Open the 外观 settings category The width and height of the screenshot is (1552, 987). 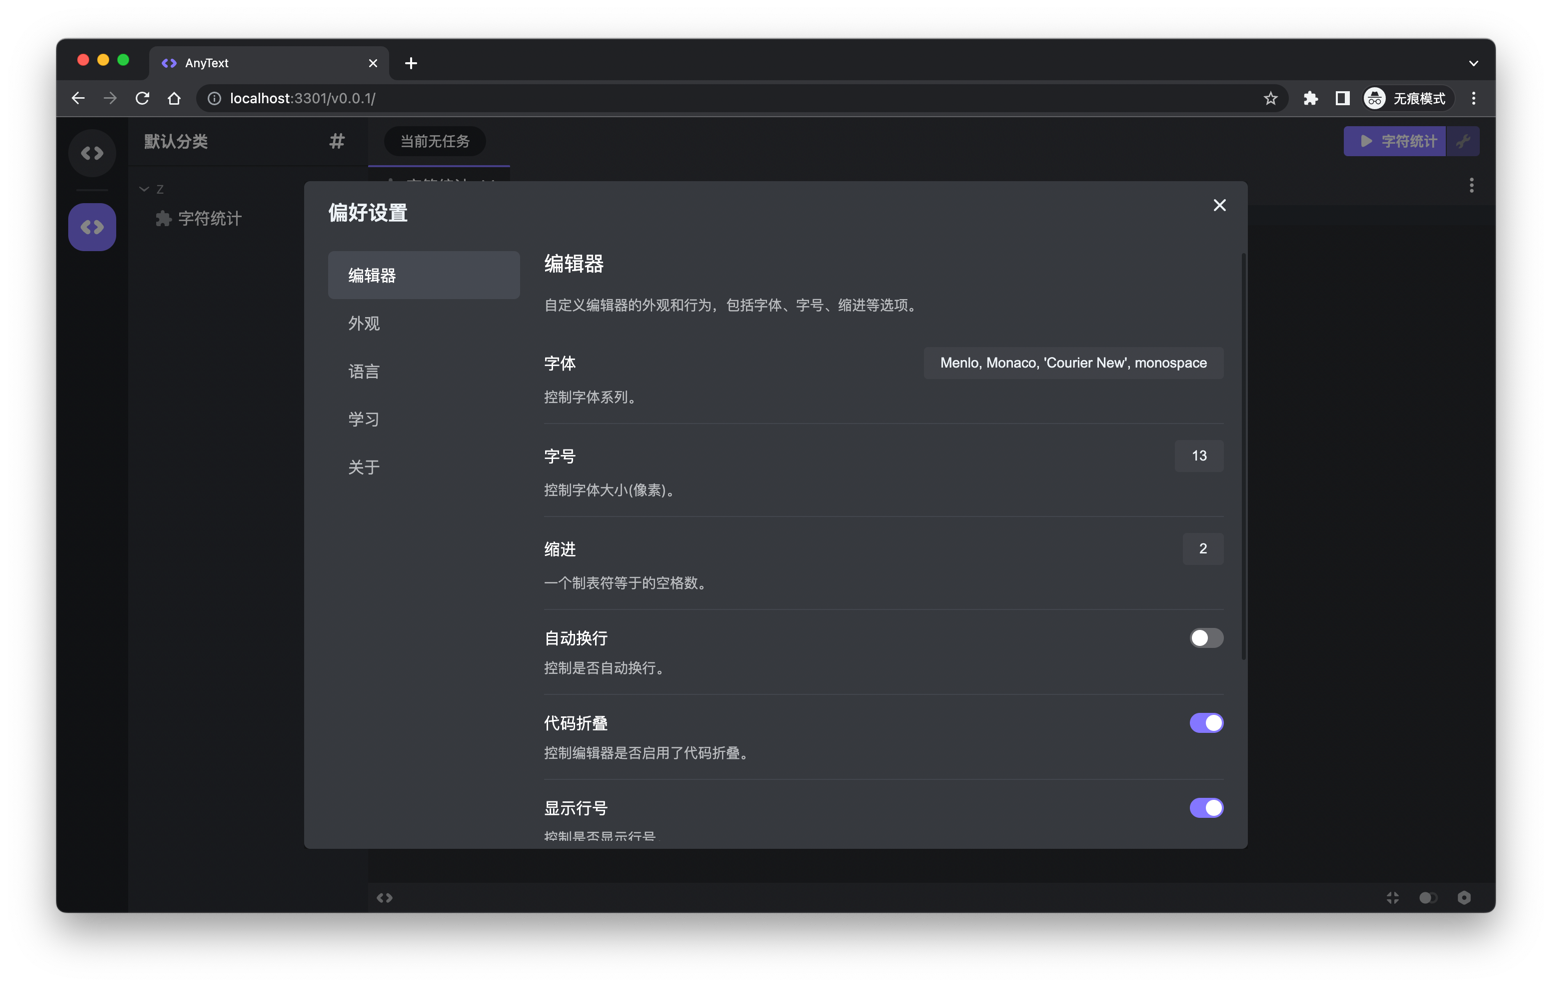423,323
